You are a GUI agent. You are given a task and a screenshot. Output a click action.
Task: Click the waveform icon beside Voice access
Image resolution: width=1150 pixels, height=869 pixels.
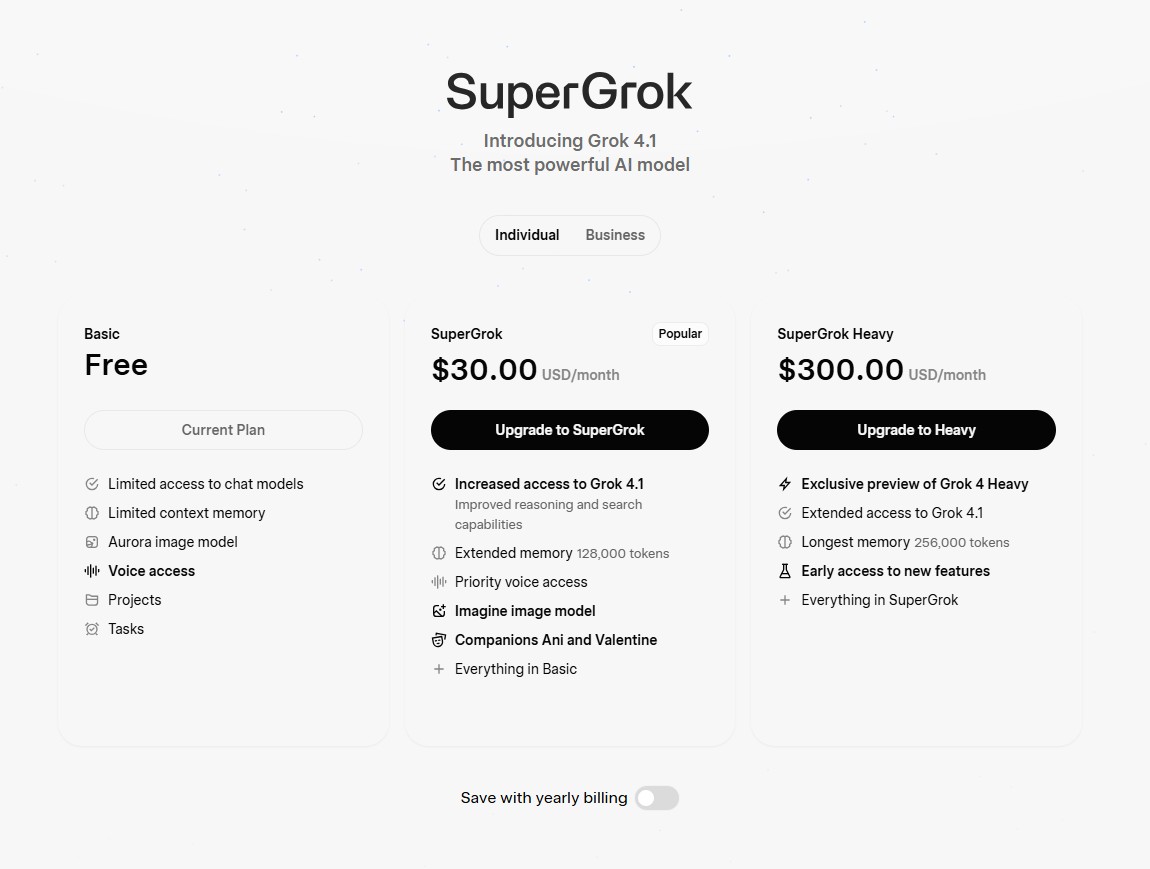pos(92,571)
